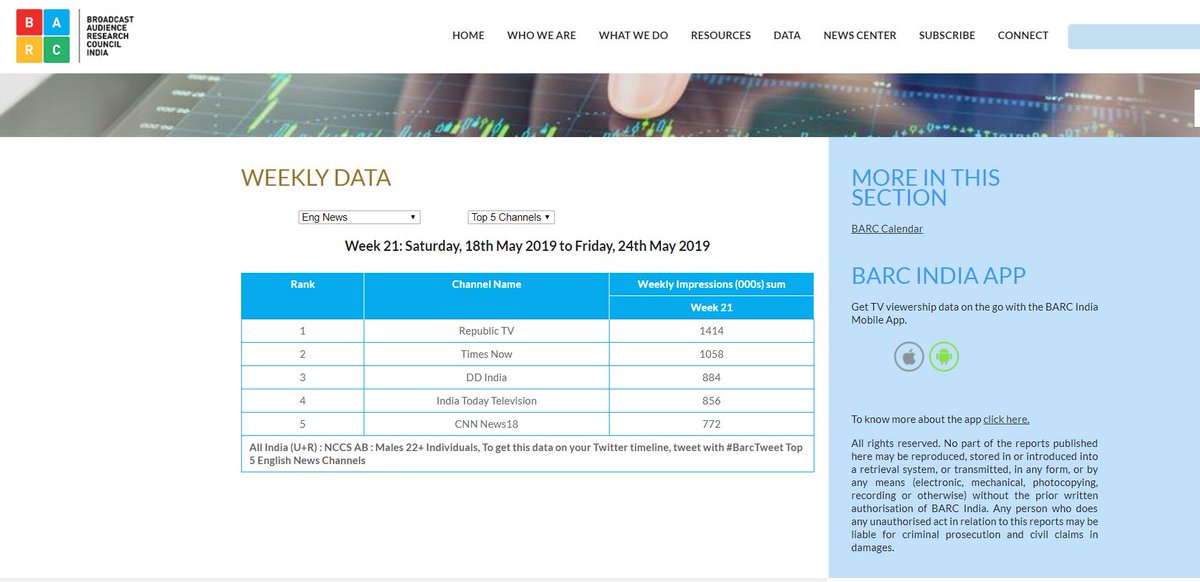The height and width of the screenshot is (582, 1200).
Task: Click the hero banner image
Action: point(600,105)
